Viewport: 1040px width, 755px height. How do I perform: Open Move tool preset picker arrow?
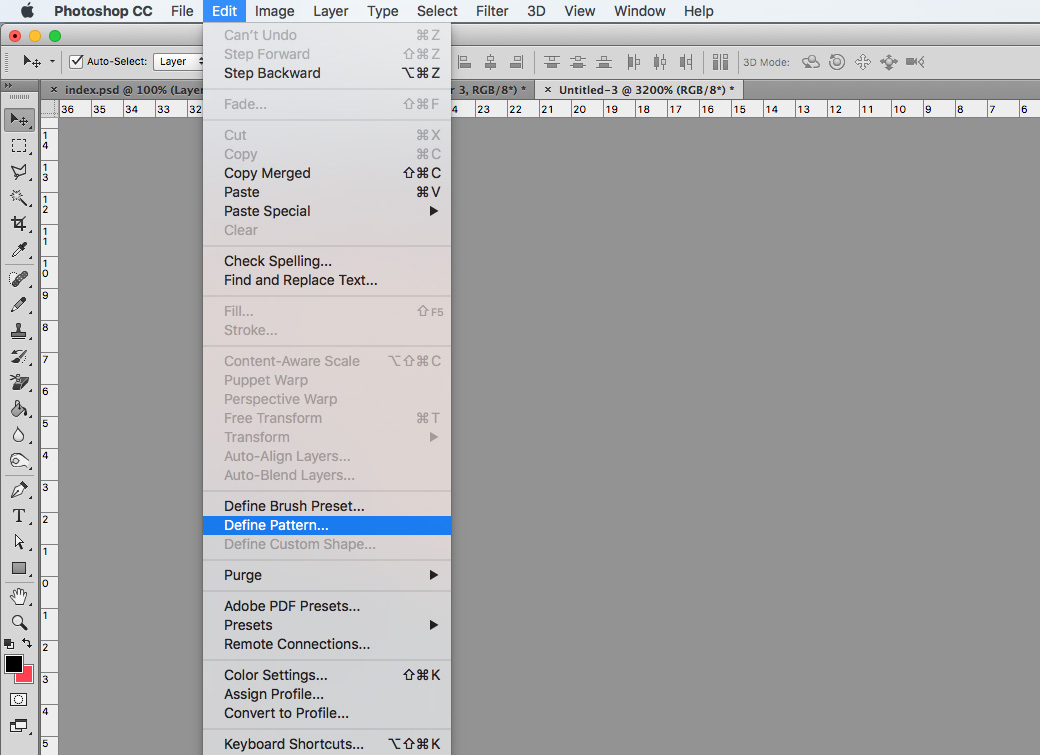click(x=52, y=62)
